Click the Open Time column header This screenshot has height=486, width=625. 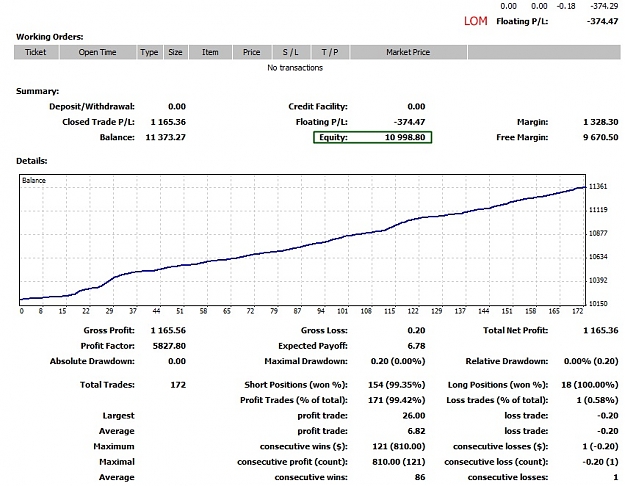pyautogui.click(x=98, y=52)
